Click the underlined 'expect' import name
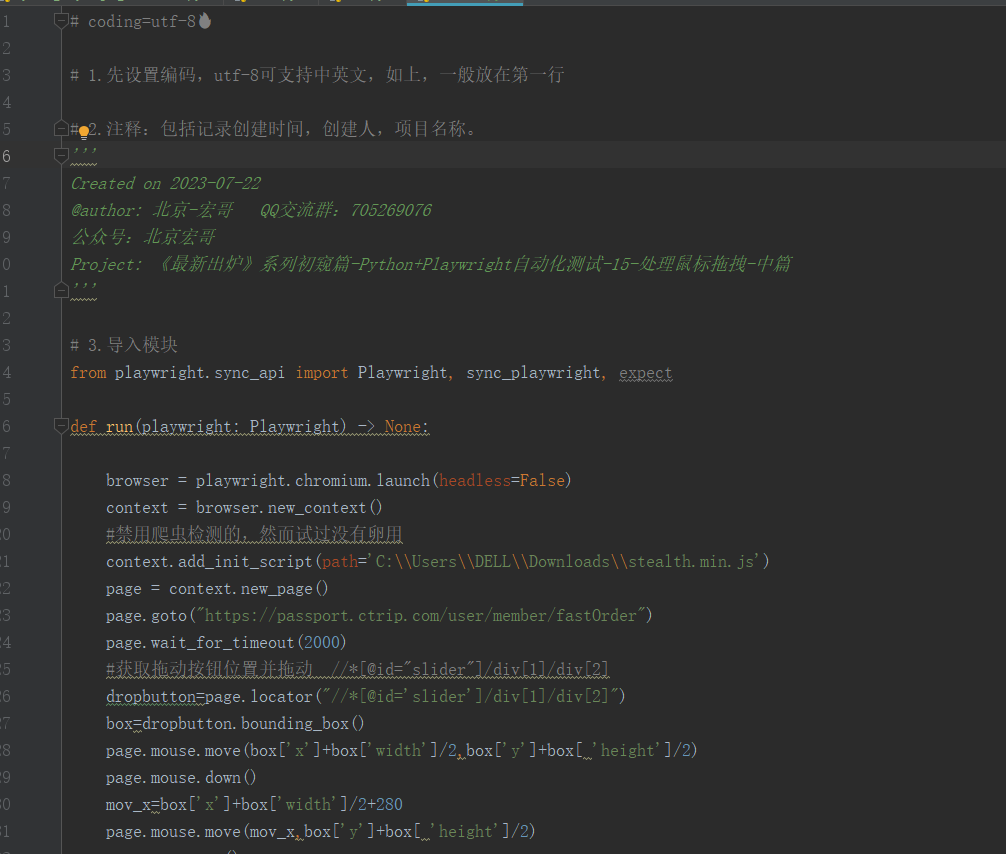The image size is (1006, 854). click(645, 373)
